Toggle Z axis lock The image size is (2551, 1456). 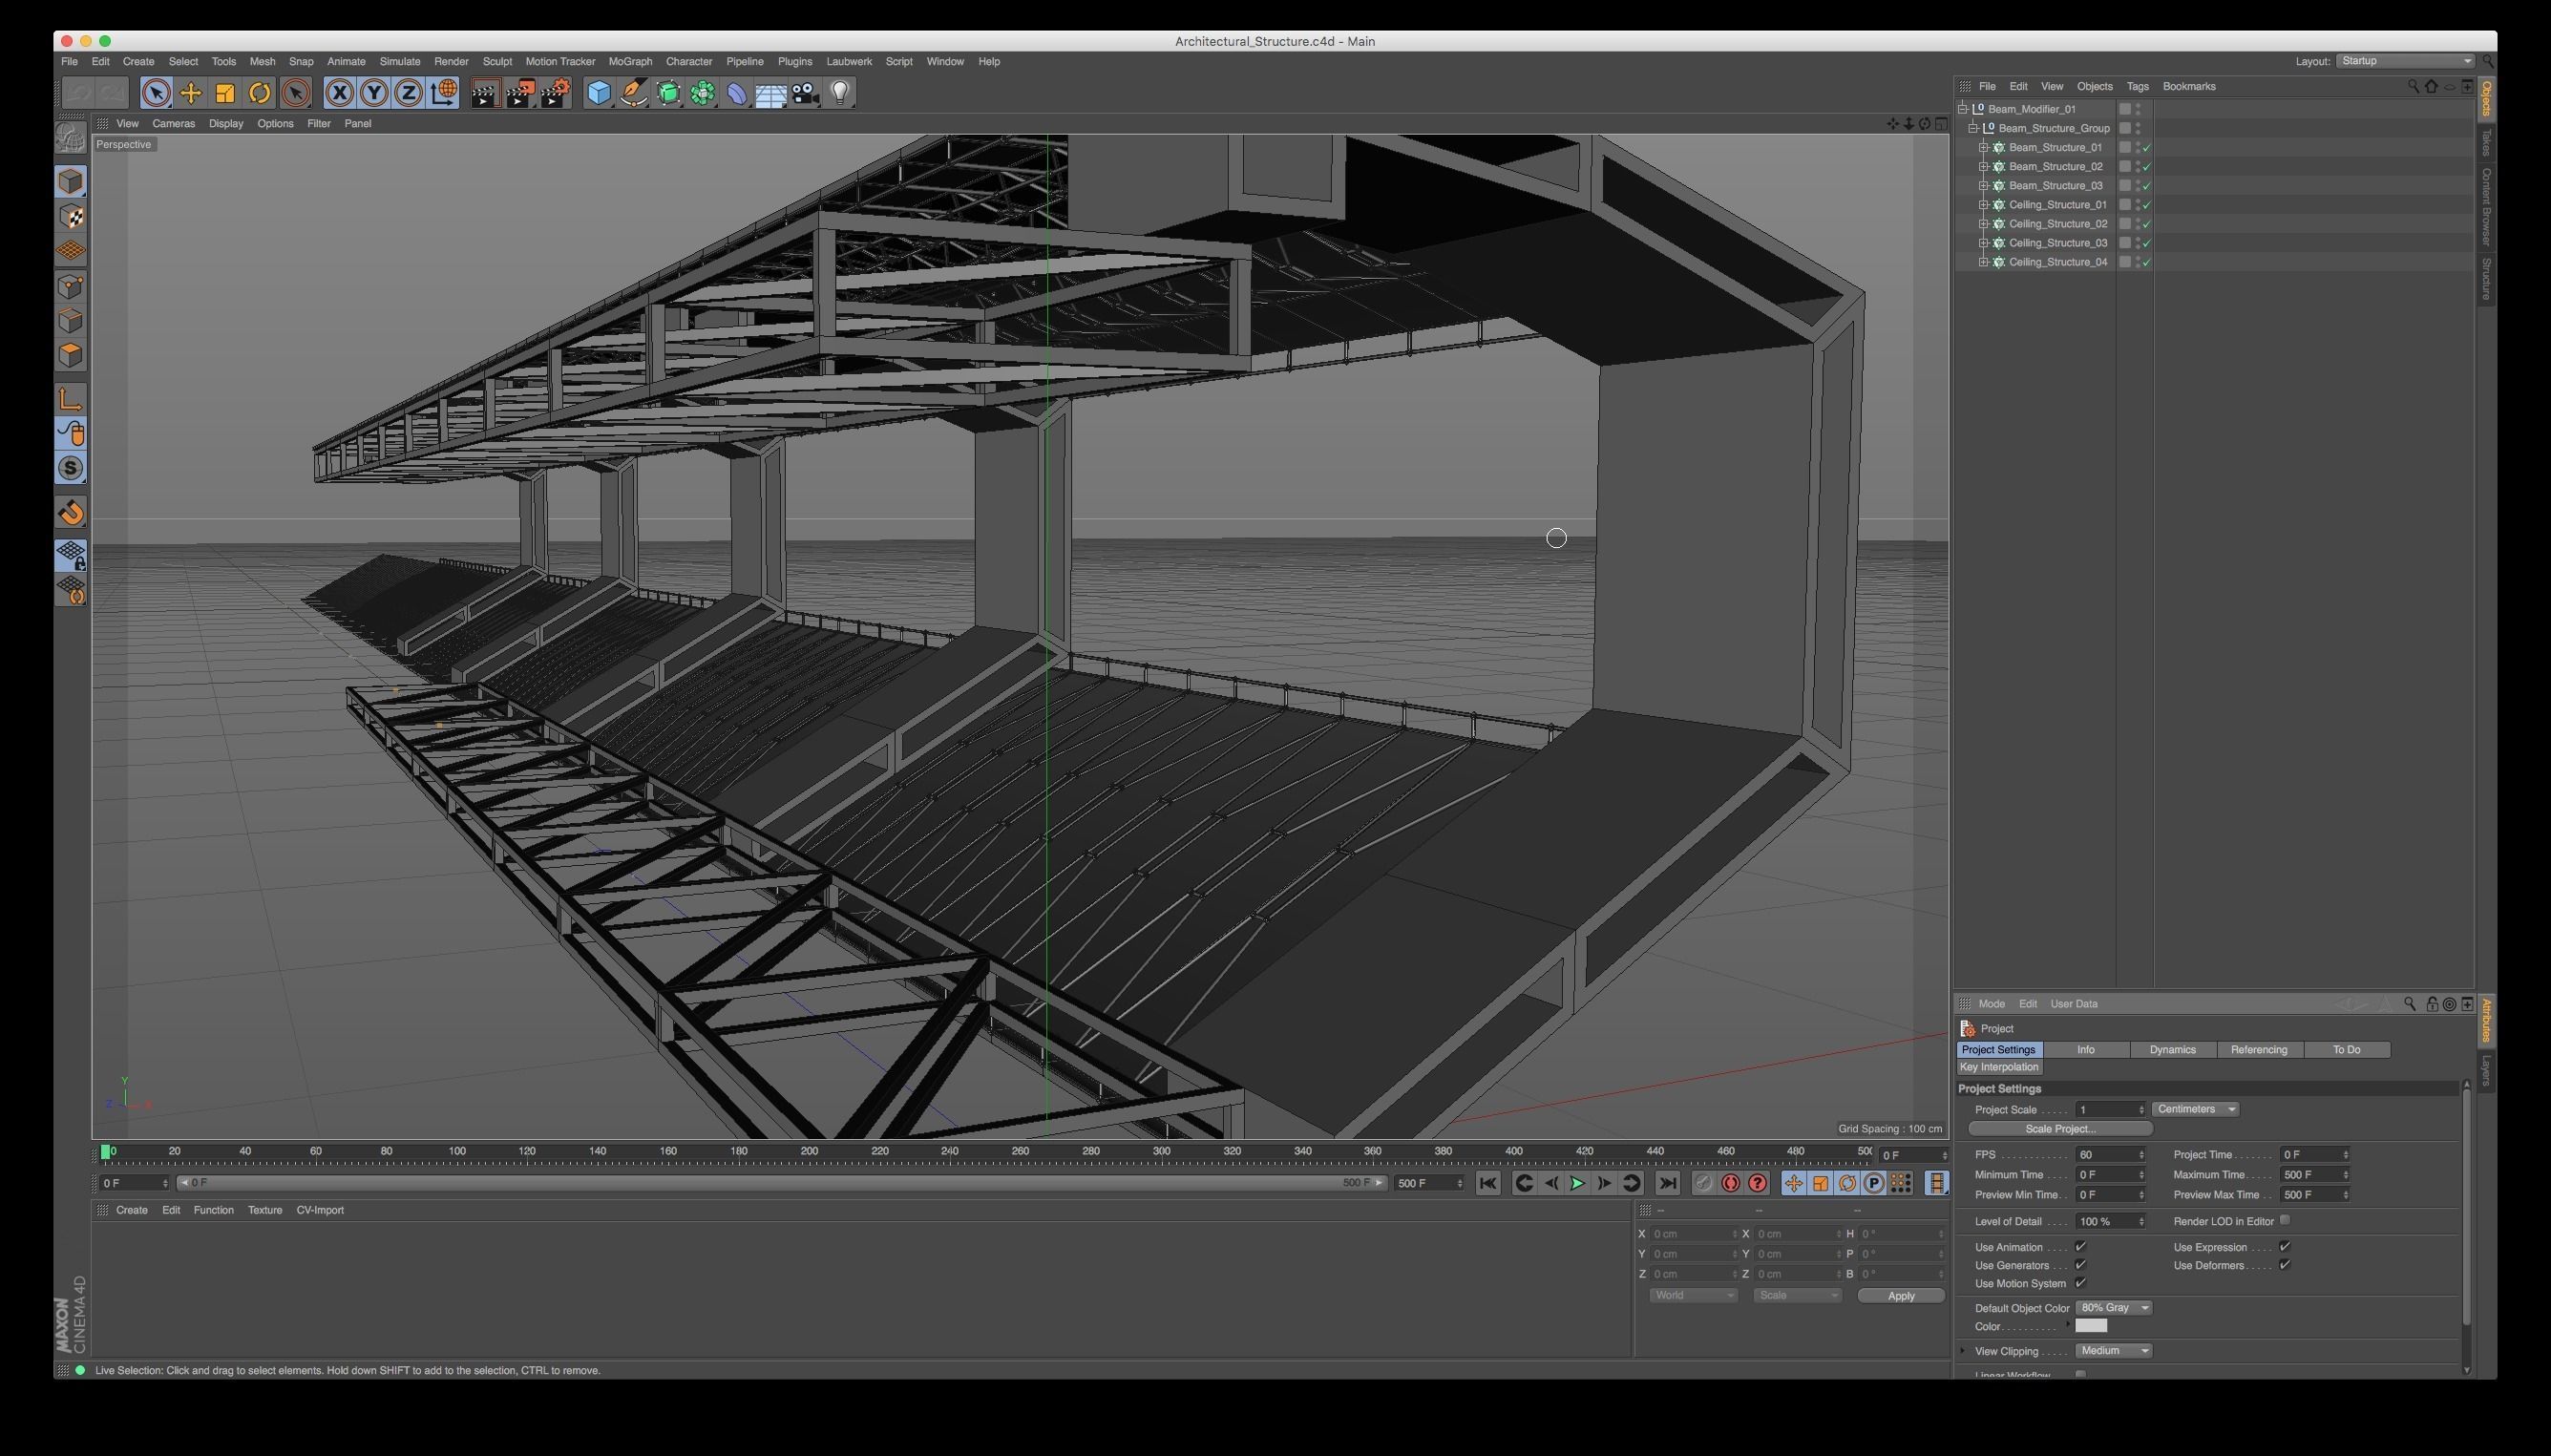pyautogui.click(x=408, y=93)
